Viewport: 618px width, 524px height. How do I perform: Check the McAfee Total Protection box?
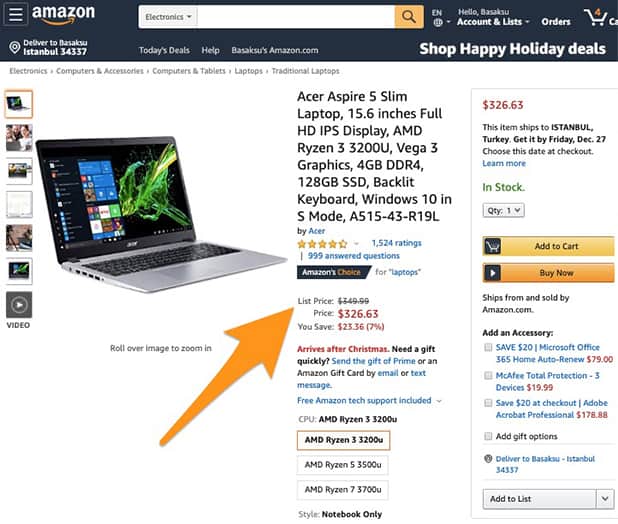pyautogui.click(x=488, y=375)
